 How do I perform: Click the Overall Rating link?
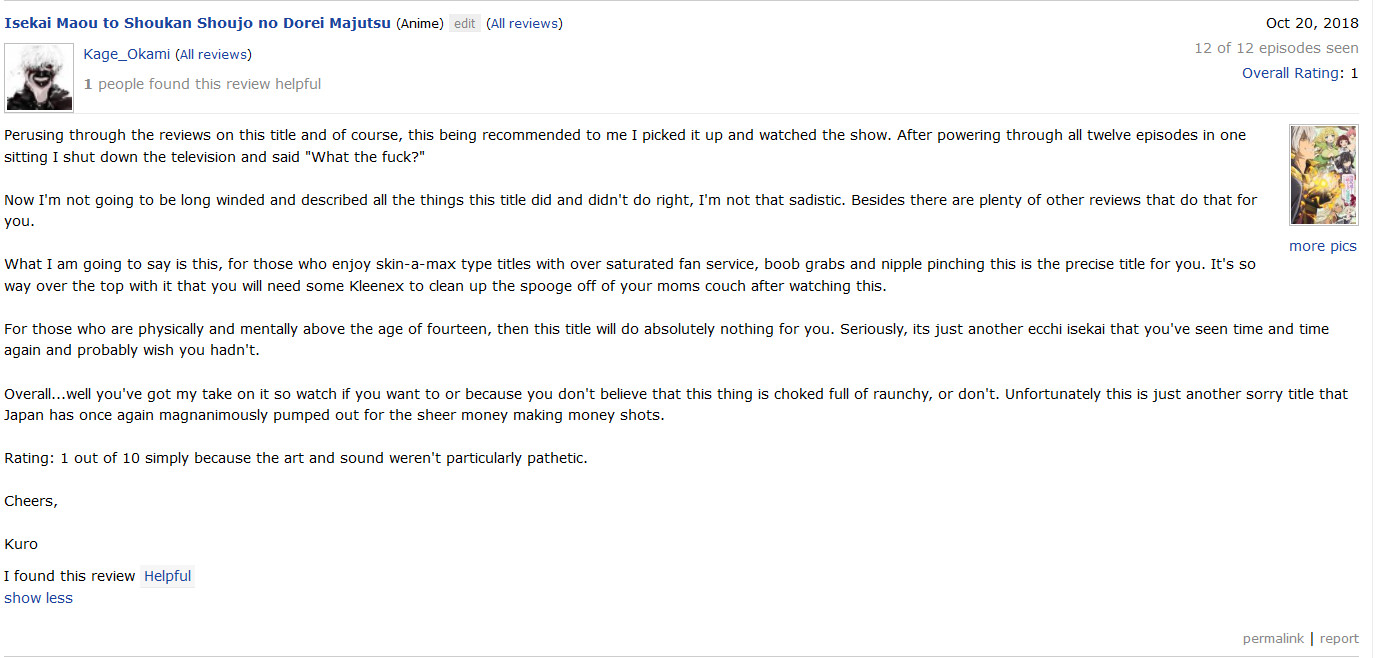click(1290, 73)
